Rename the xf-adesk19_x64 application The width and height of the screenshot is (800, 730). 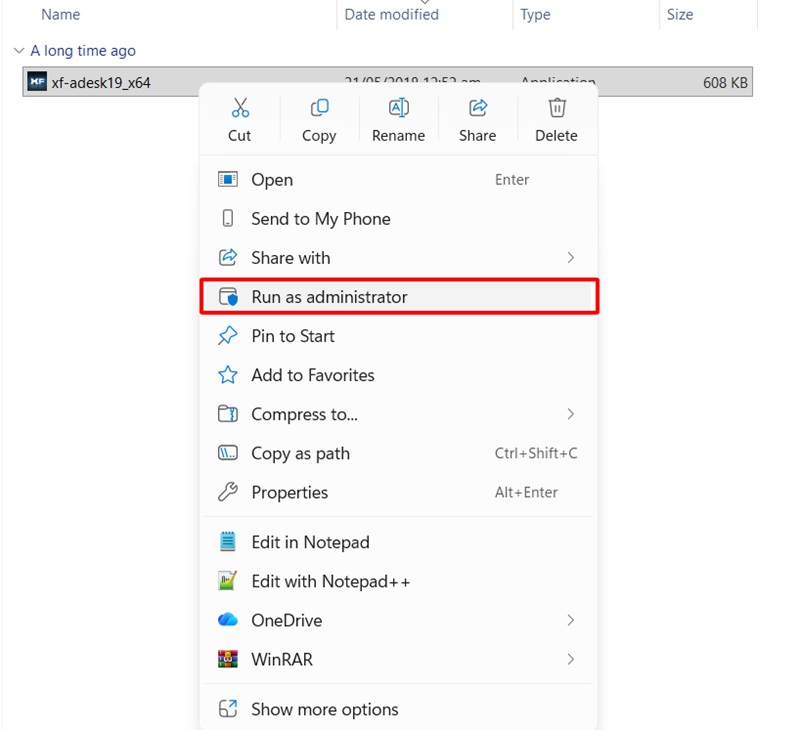pos(397,118)
